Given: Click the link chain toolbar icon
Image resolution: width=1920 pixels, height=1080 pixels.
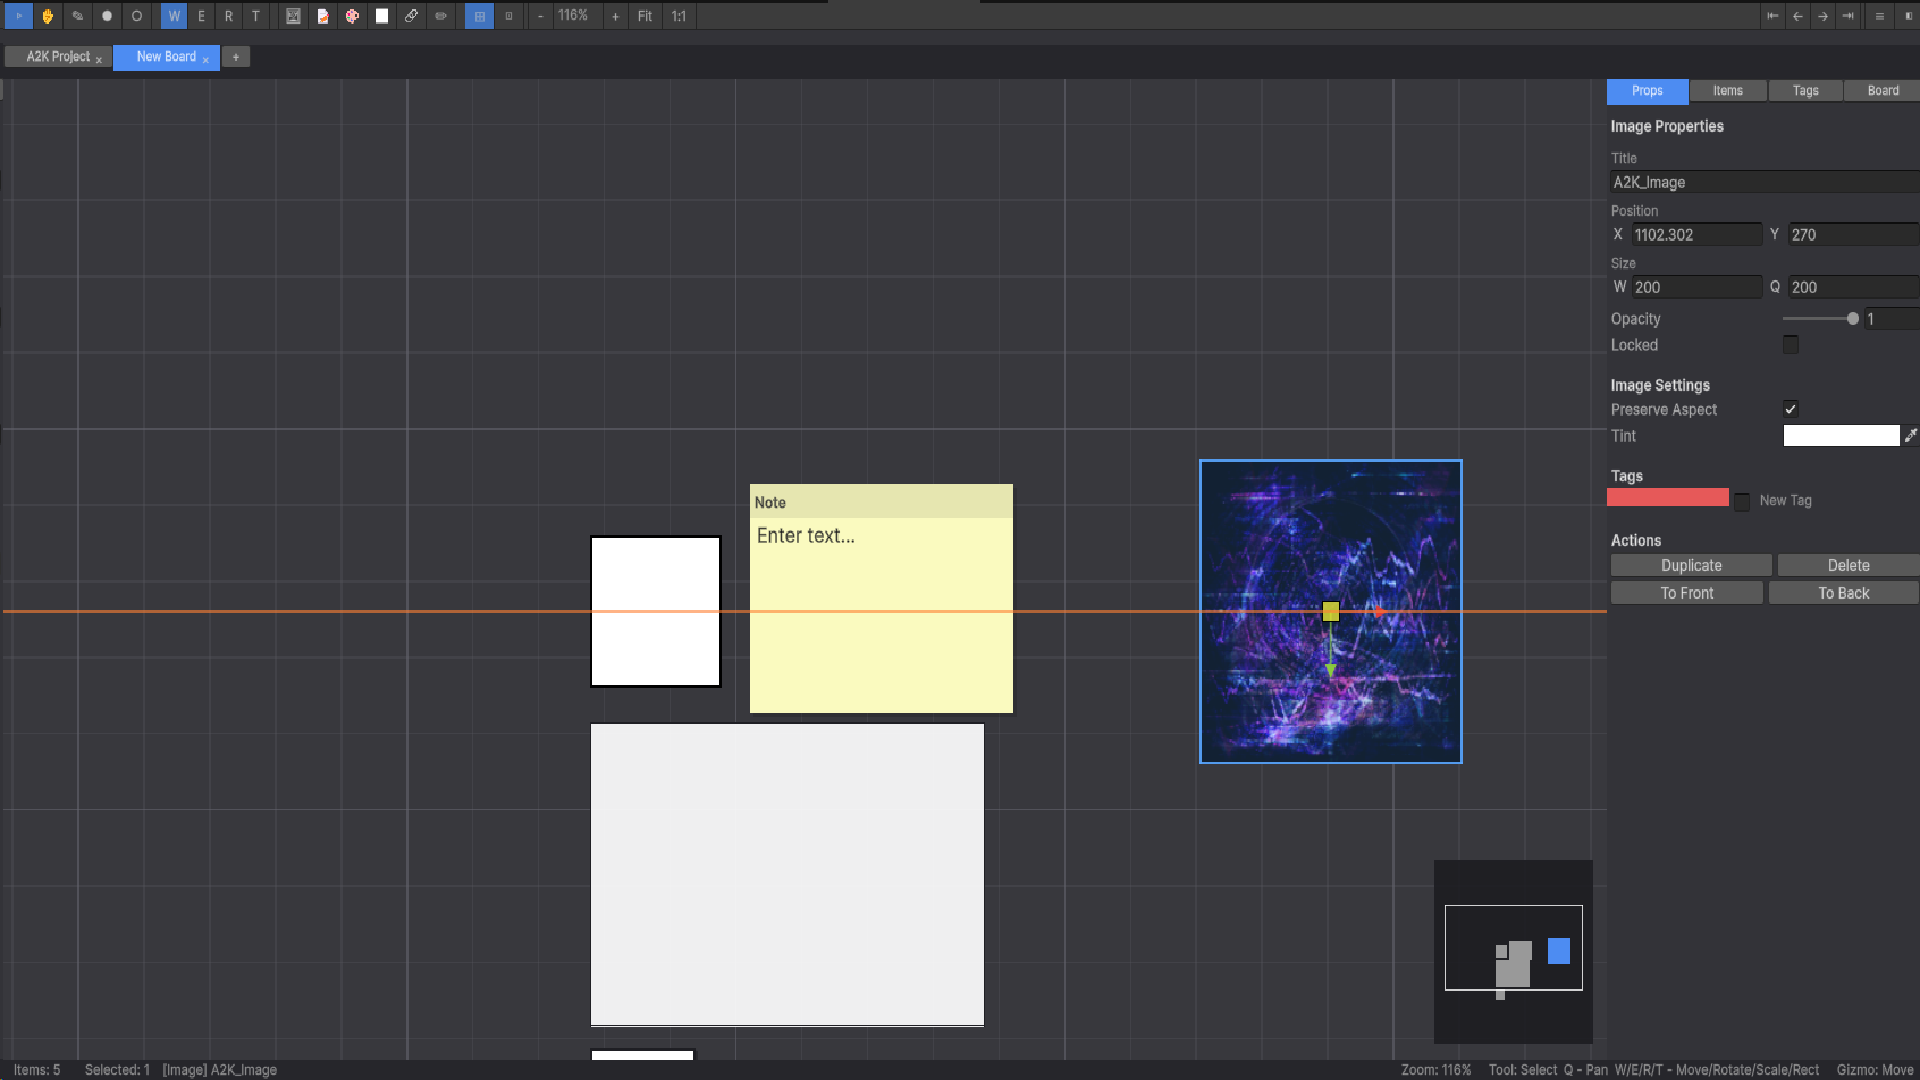Looking at the screenshot, I should point(411,16).
